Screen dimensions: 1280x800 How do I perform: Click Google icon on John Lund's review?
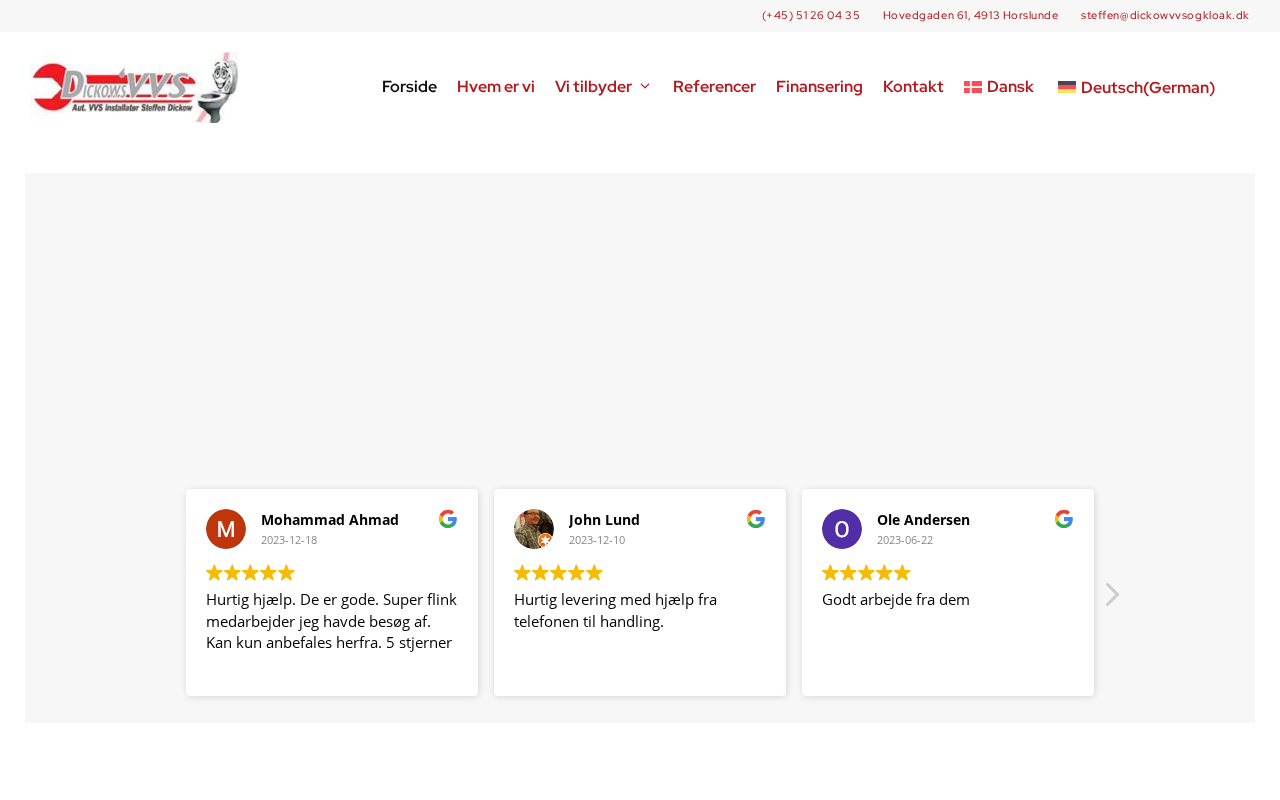756,519
